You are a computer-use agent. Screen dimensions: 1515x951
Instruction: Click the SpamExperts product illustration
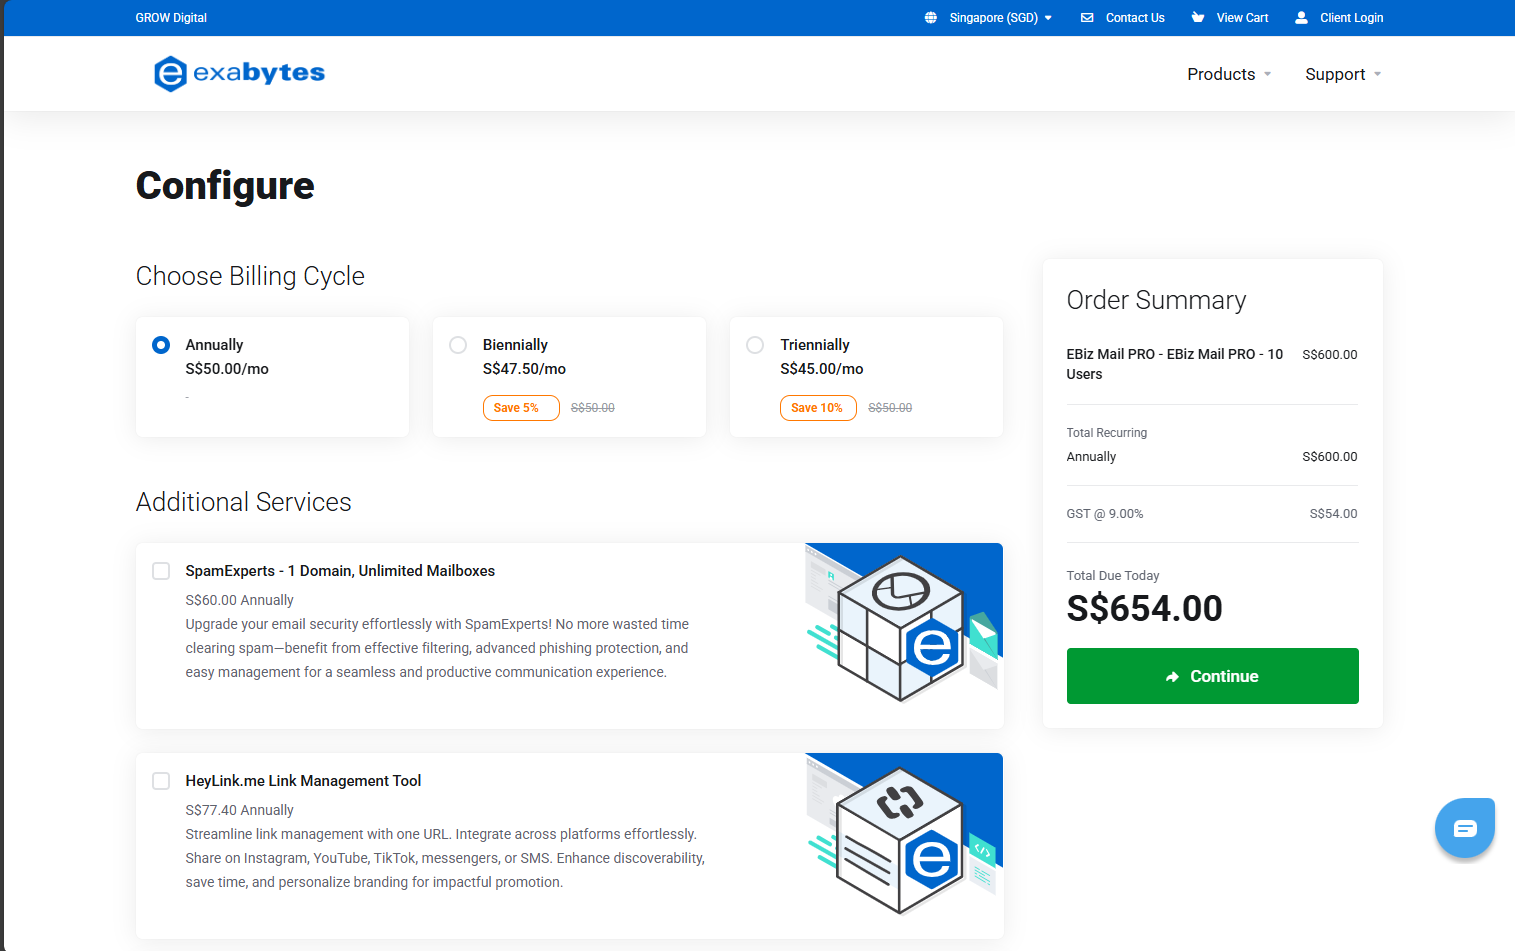[904, 625]
